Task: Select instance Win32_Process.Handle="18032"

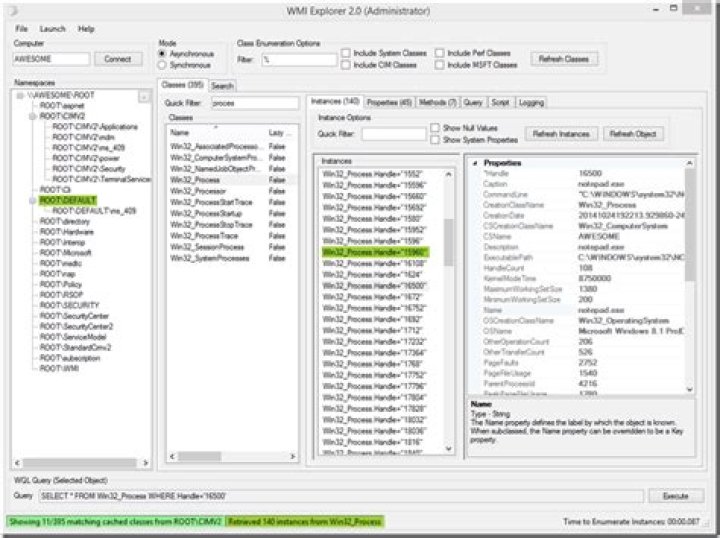Action: click(374, 420)
